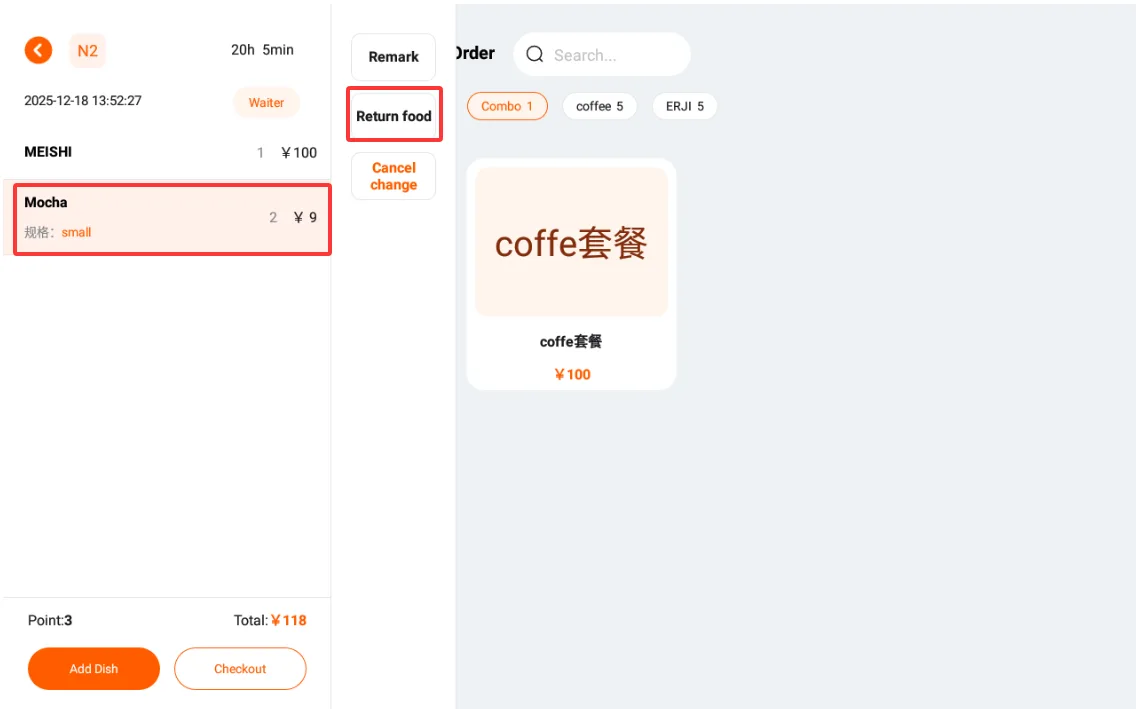Click the 20h 5min duration text
The width and height of the screenshot is (1136, 709).
tap(262, 50)
